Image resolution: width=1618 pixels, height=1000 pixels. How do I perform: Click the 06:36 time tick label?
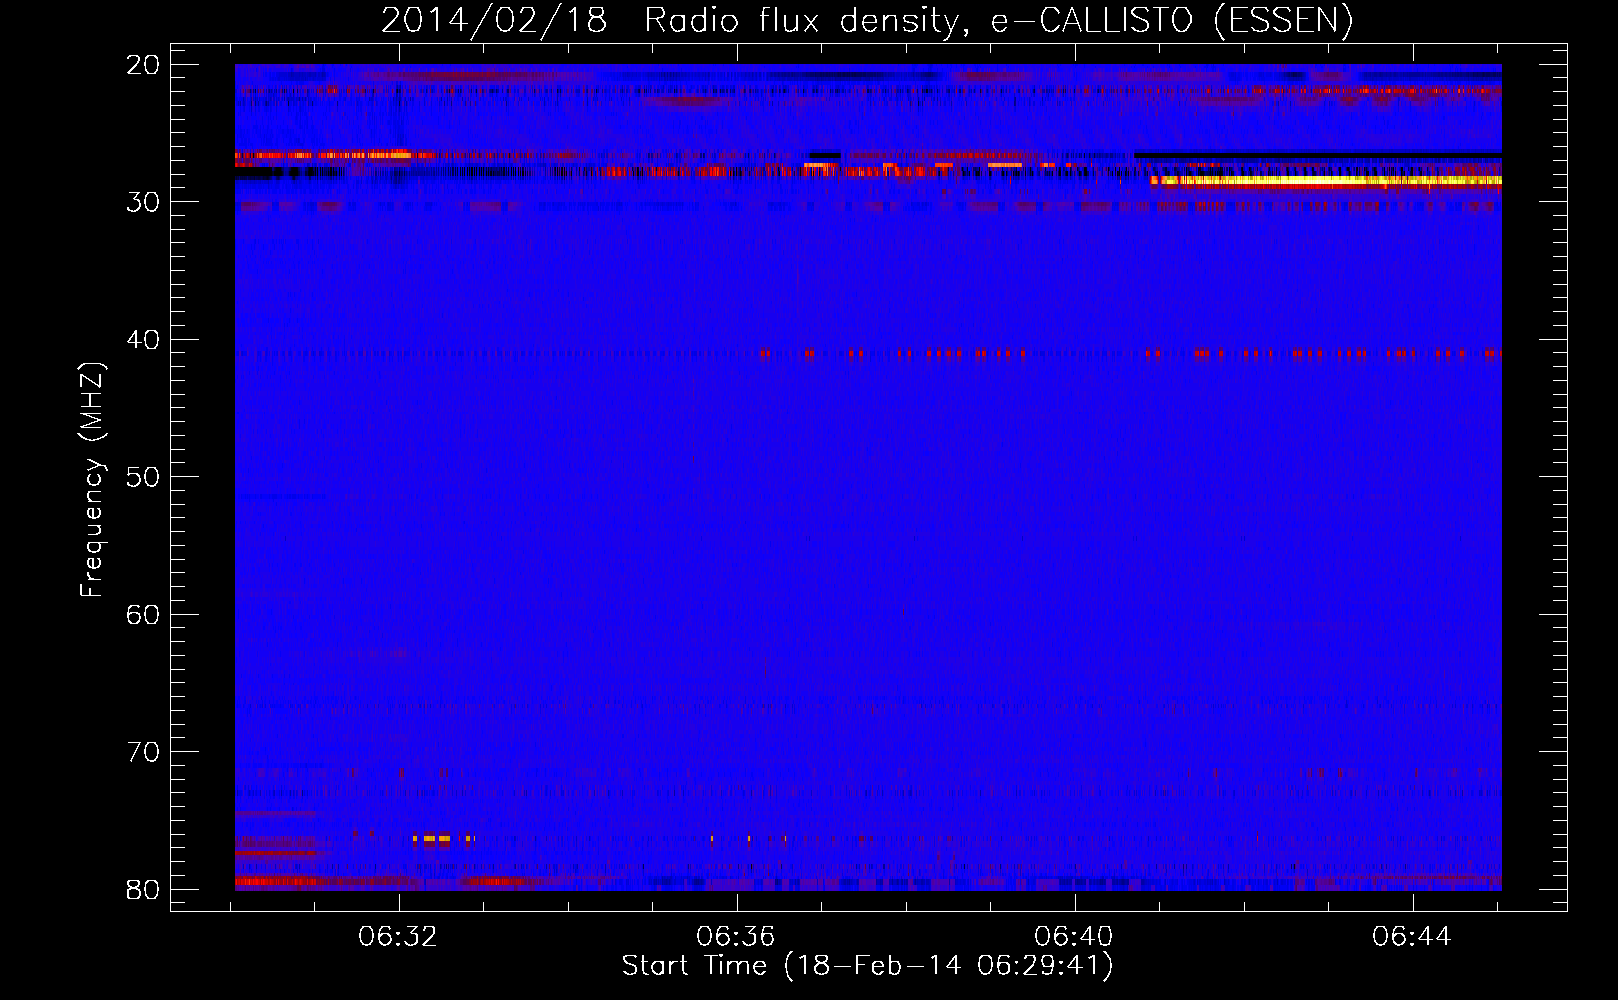(736, 937)
